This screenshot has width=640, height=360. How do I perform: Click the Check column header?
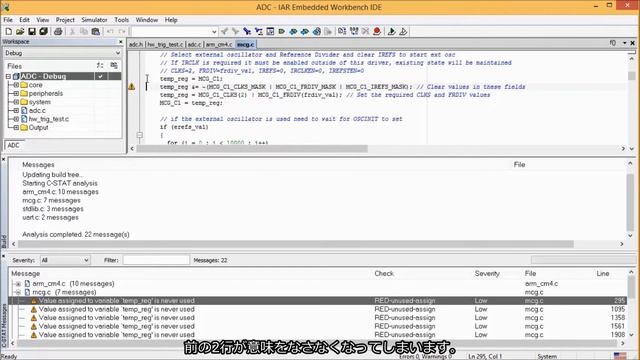click(x=384, y=273)
